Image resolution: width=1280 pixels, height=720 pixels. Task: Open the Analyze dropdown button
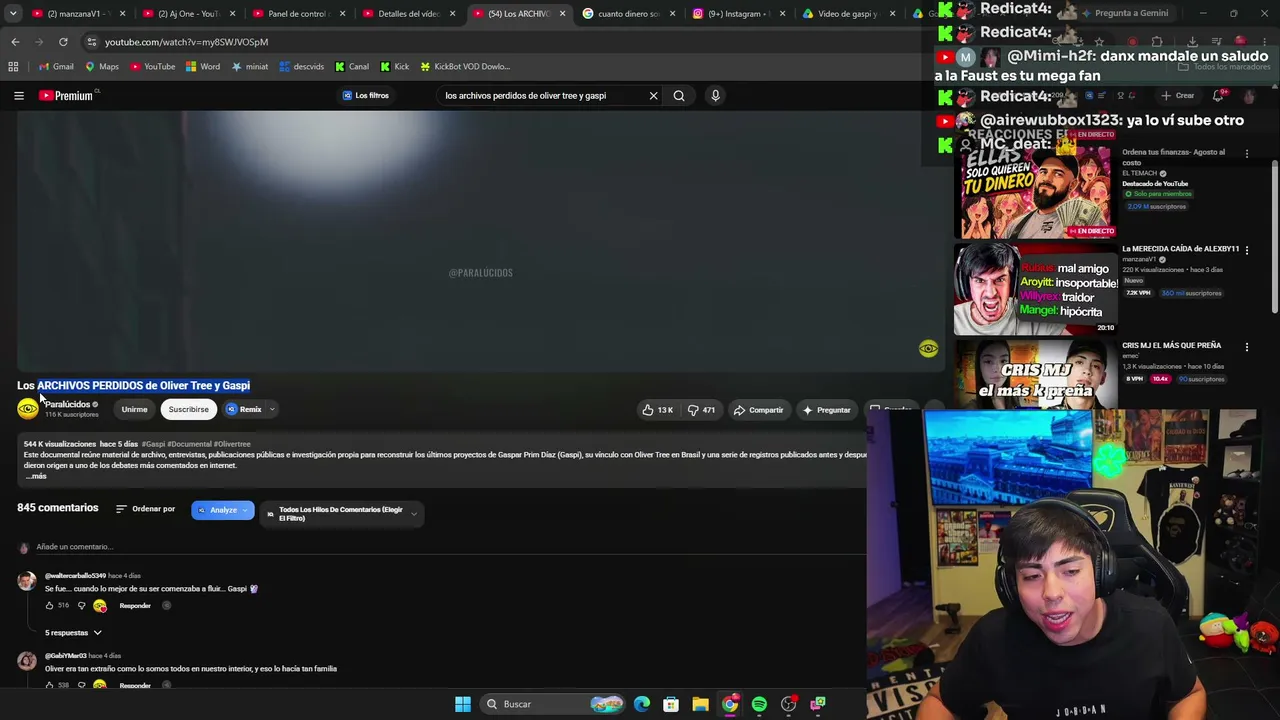point(223,511)
